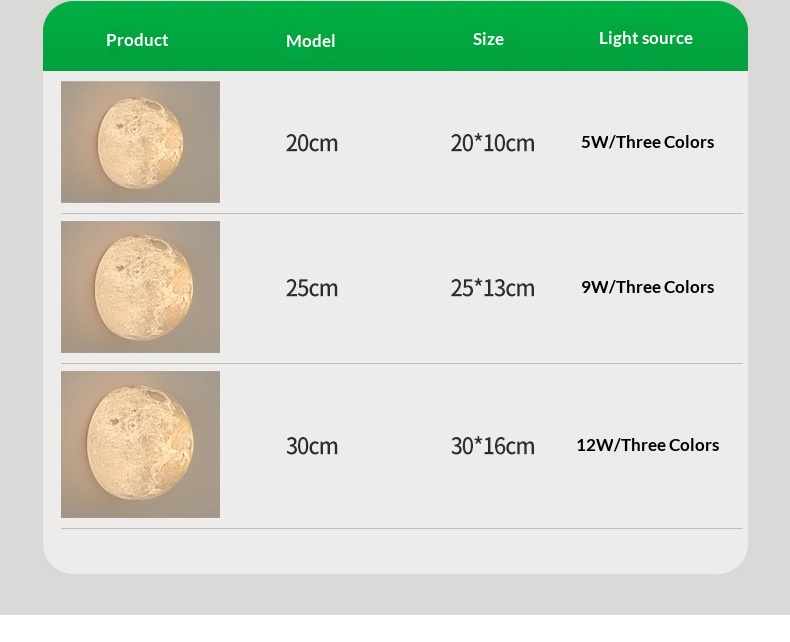Select the Product column header
The image size is (790, 642).
click(137, 40)
